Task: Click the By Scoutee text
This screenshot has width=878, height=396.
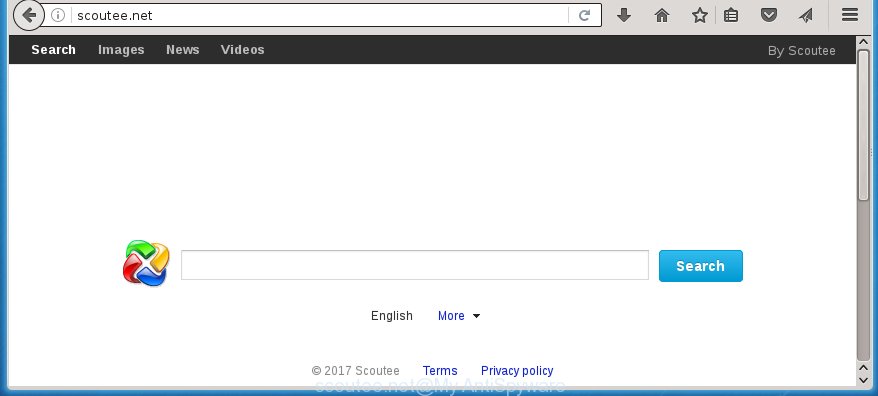Action: click(x=801, y=51)
